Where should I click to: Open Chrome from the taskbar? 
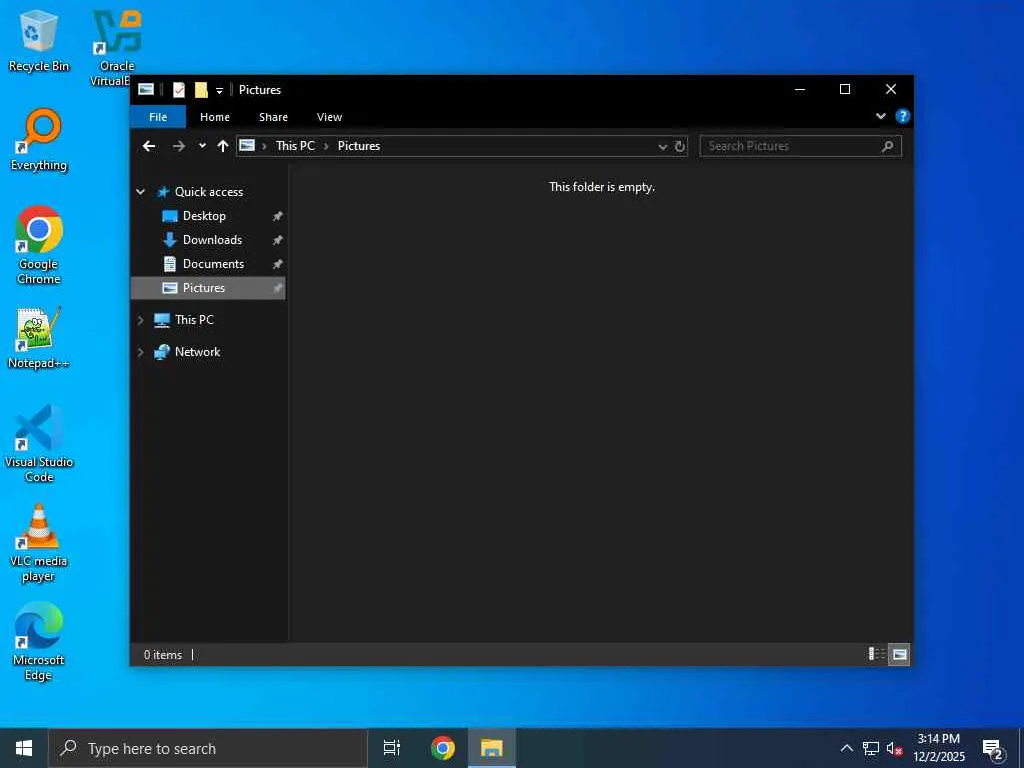click(x=443, y=748)
